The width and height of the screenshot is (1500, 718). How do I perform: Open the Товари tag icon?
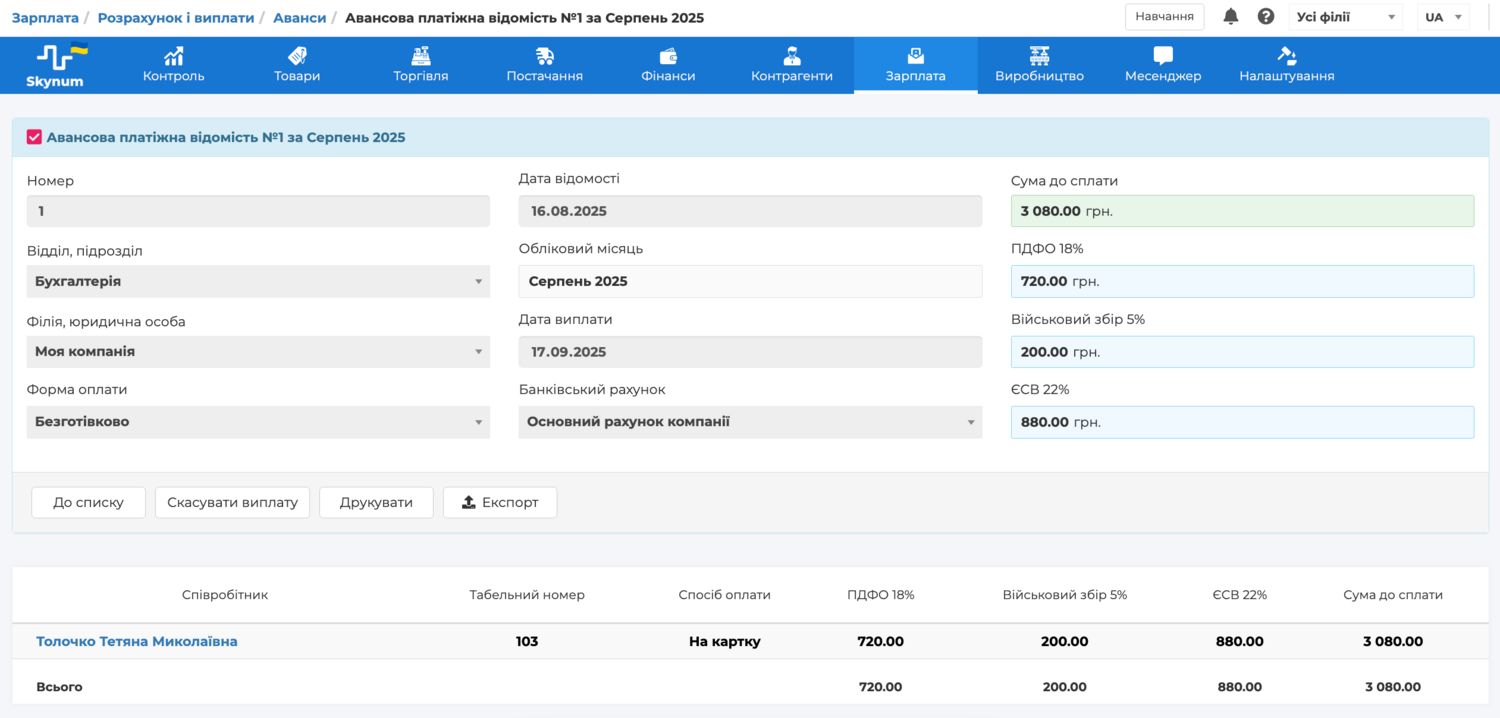(297, 56)
